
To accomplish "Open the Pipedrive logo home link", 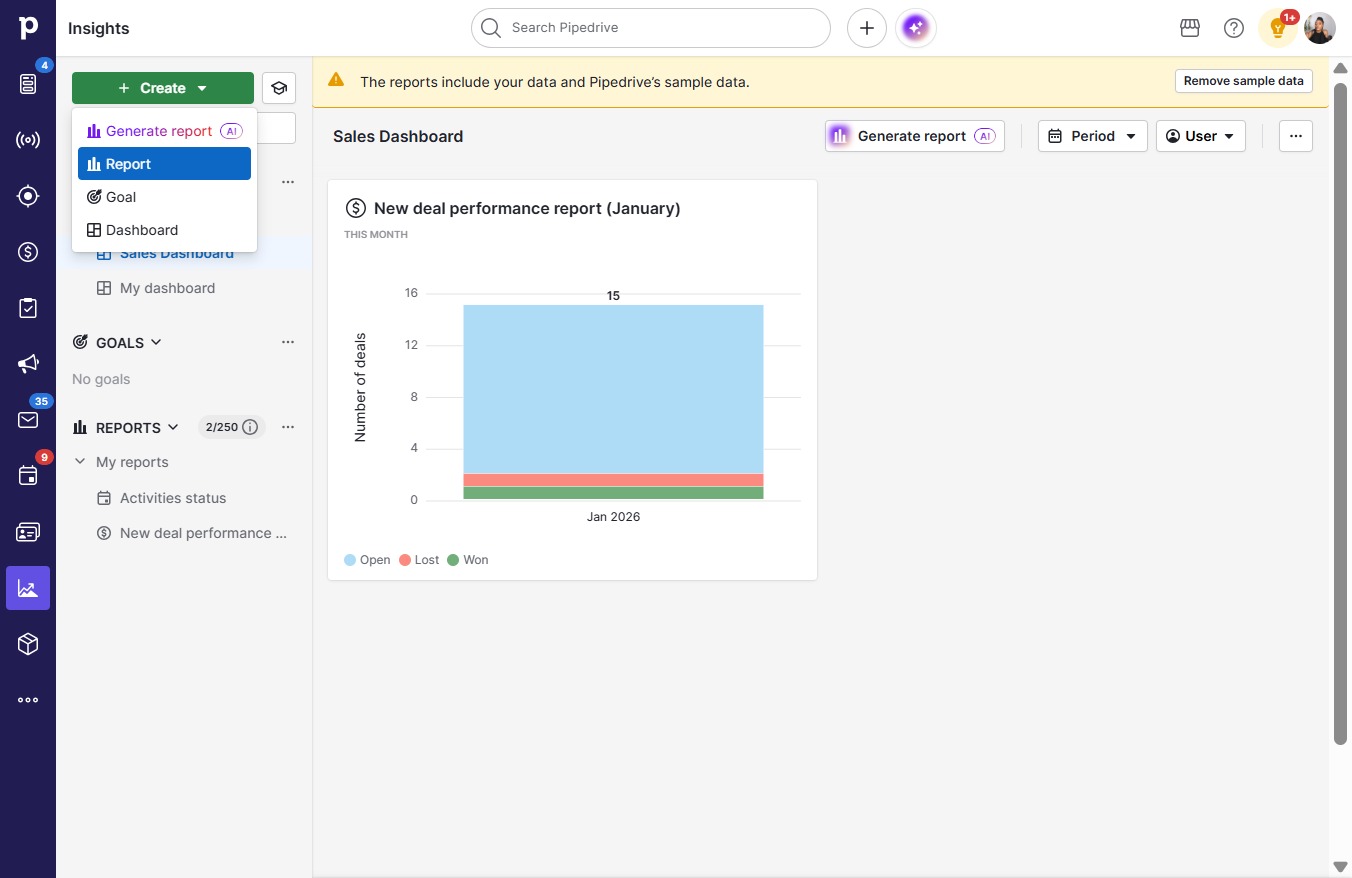I will click(x=28, y=28).
